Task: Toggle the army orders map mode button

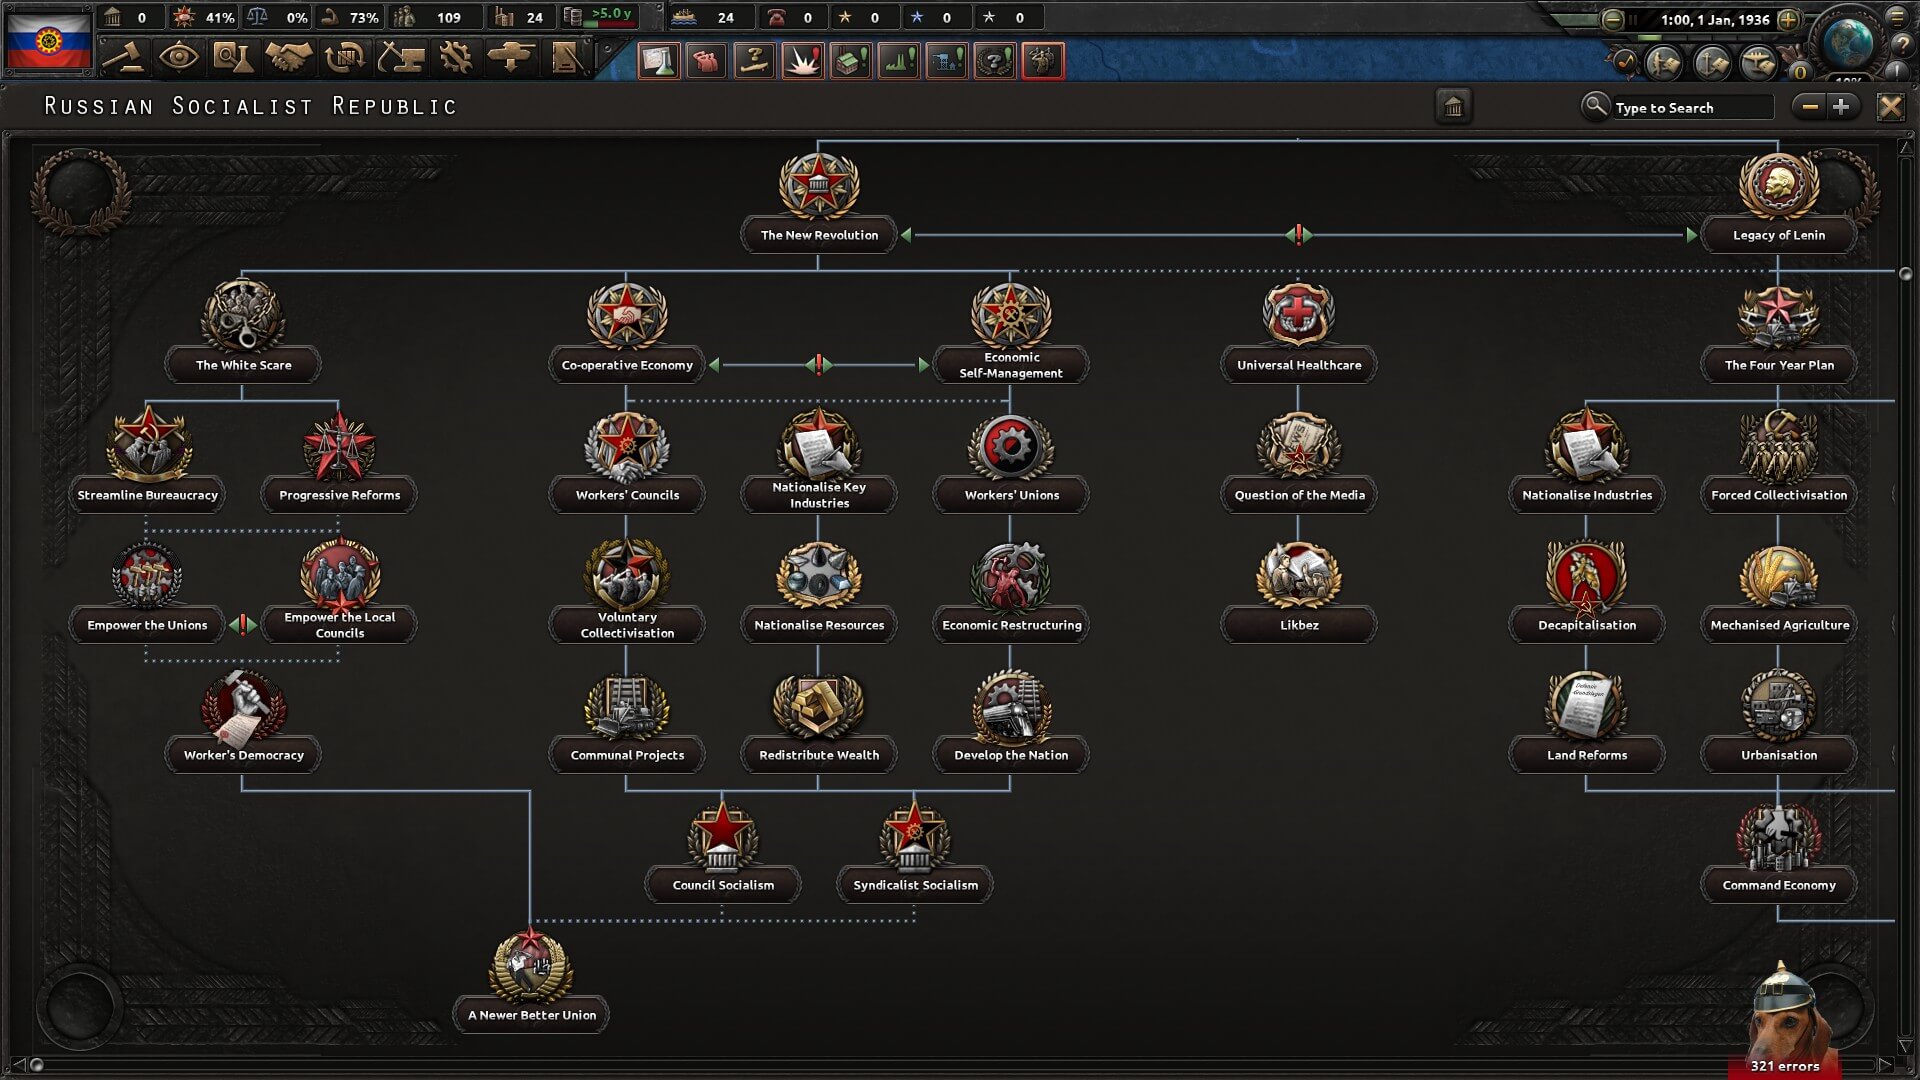Action: (1665, 64)
